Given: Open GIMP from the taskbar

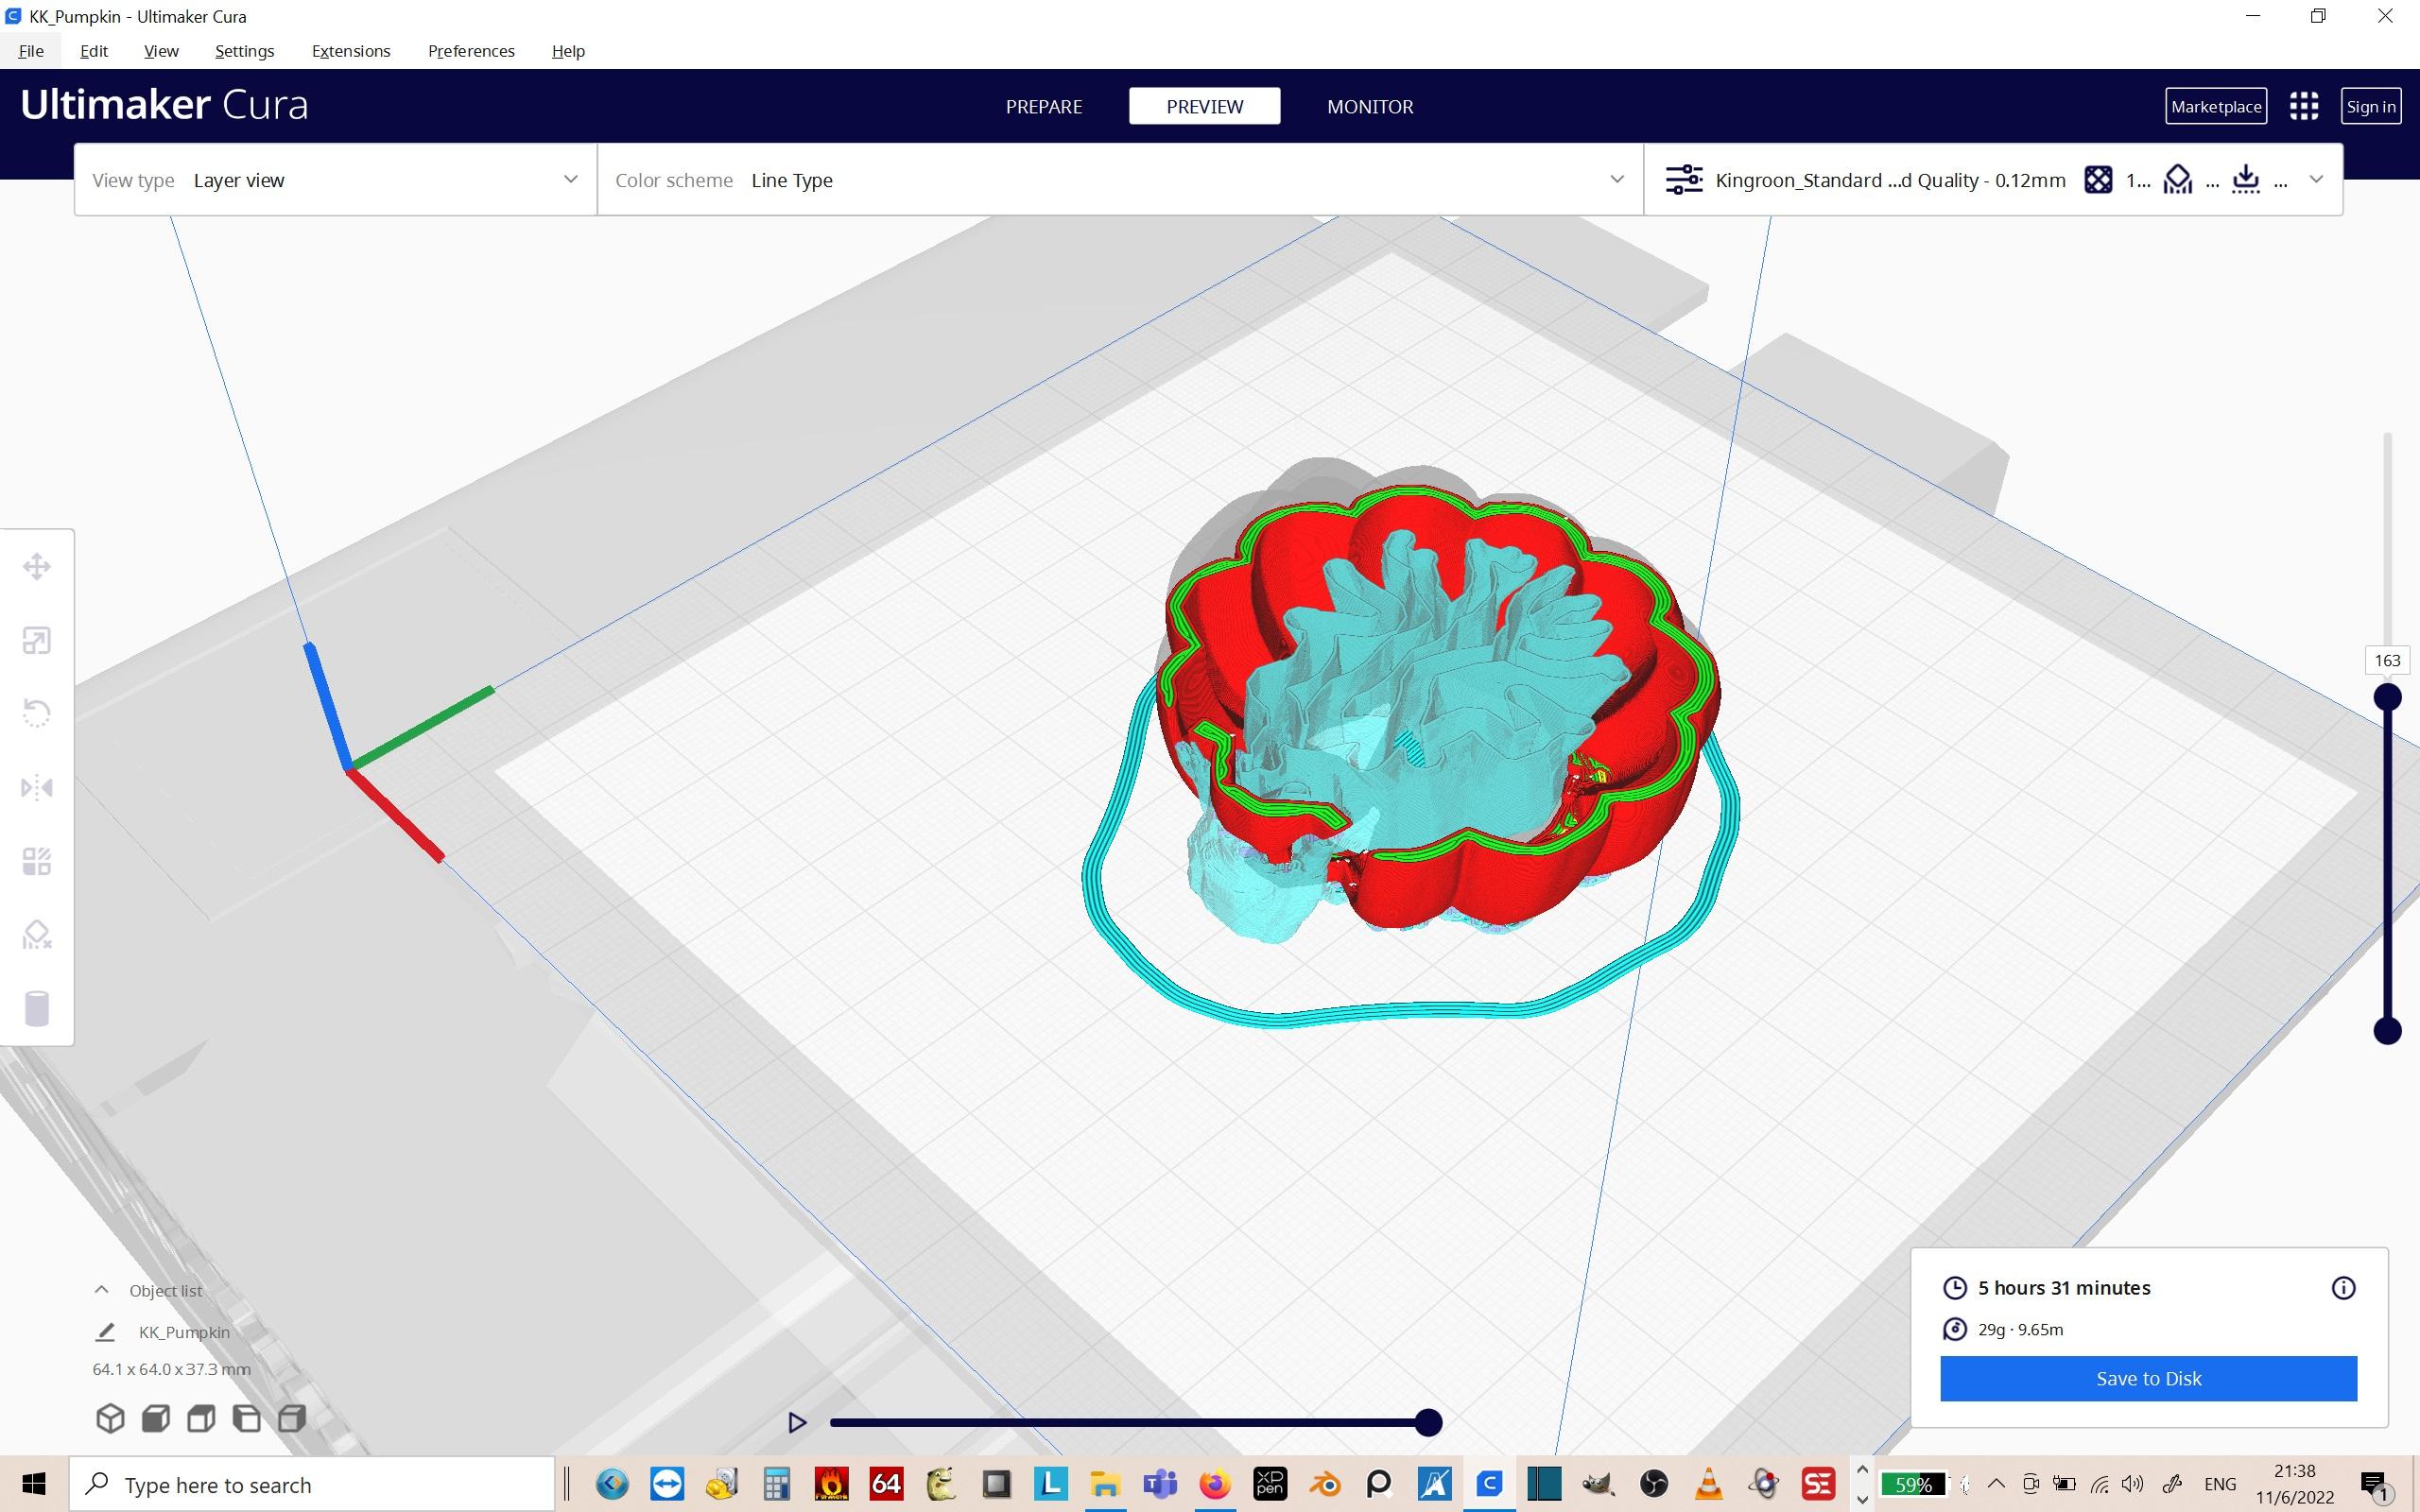Looking at the screenshot, I should click(x=1598, y=1484).
